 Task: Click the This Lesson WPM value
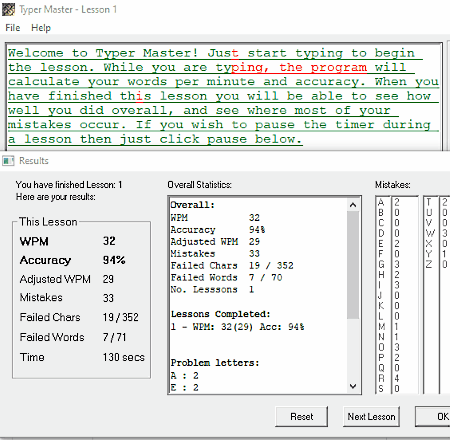tap(109, 241)
